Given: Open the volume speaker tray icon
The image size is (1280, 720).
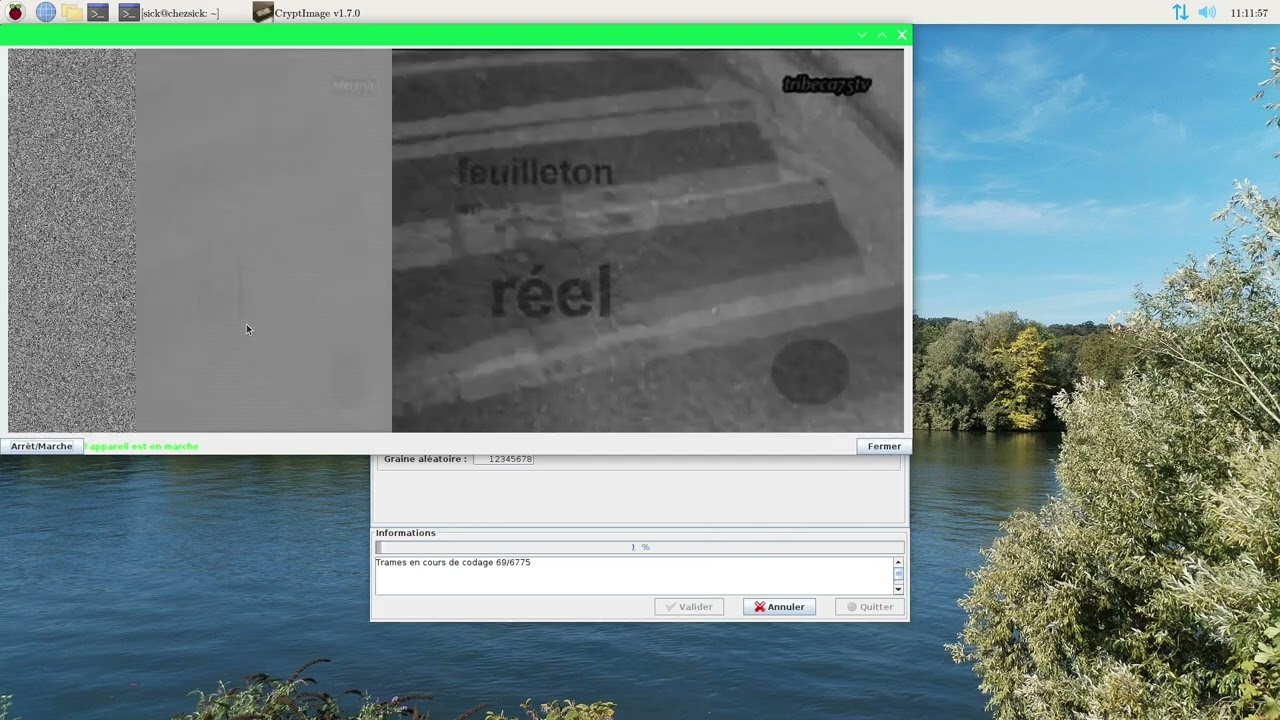Looking at the screenshot, I should 1207,12.
